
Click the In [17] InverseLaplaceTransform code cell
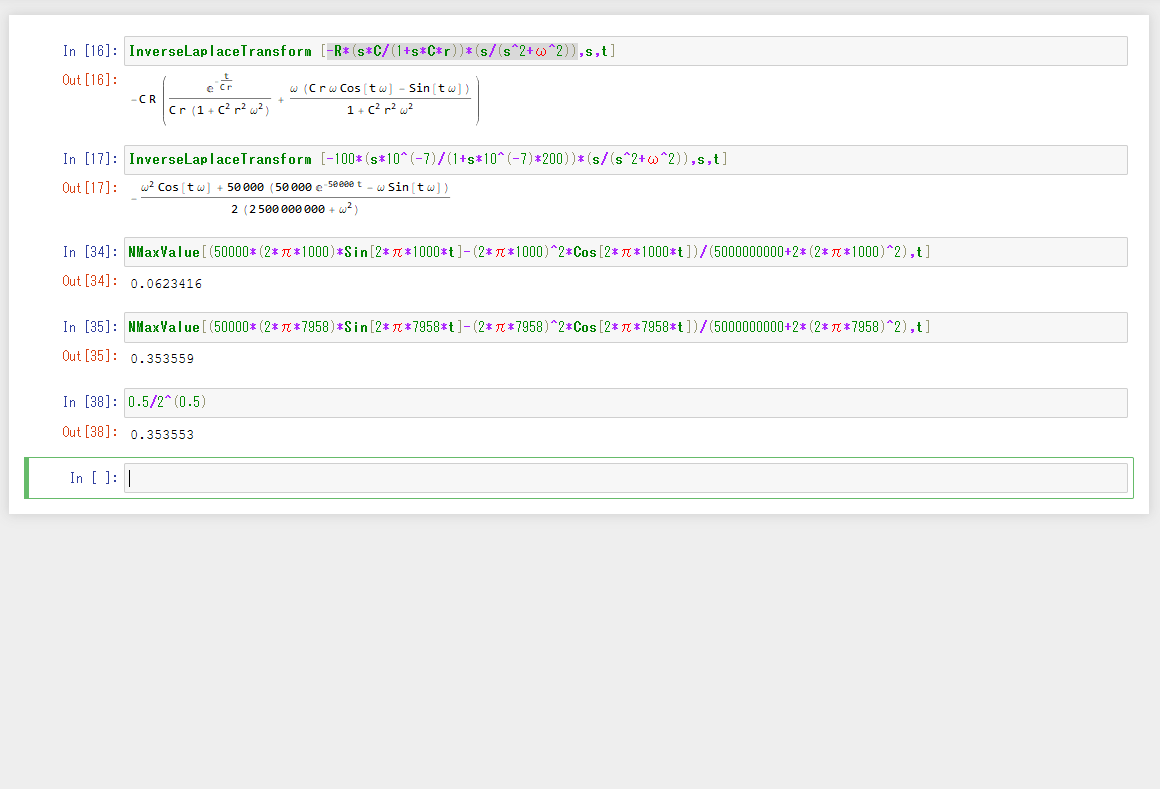pos(625,160)
